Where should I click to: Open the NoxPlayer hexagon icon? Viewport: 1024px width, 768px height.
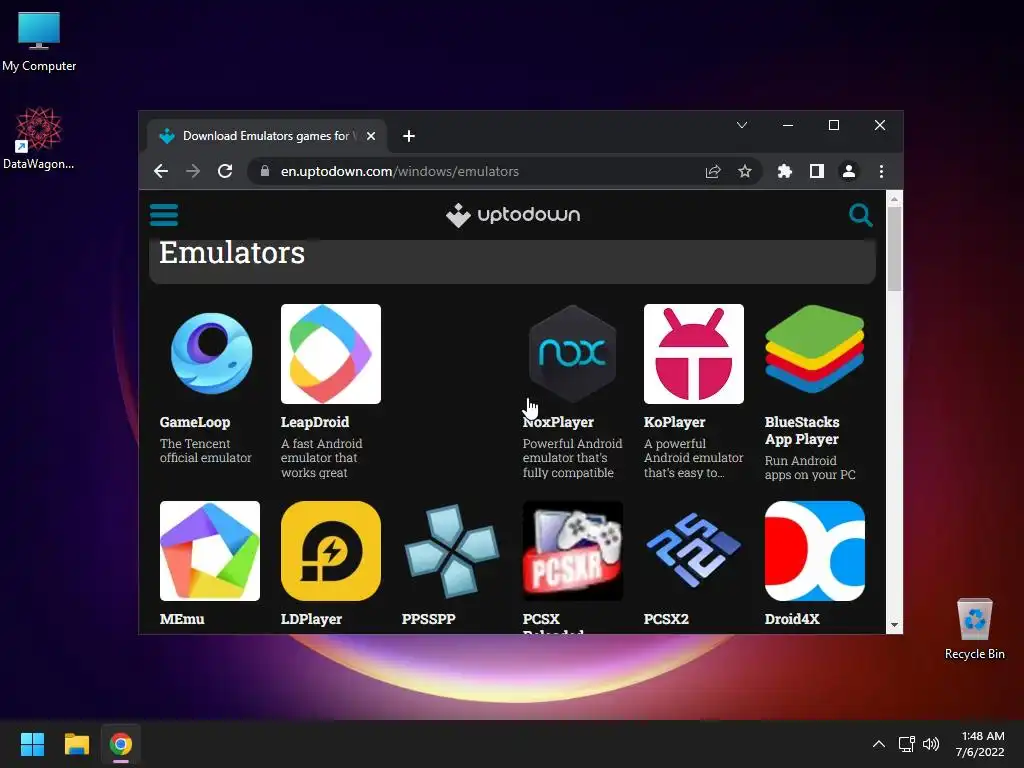coord(573,353)
